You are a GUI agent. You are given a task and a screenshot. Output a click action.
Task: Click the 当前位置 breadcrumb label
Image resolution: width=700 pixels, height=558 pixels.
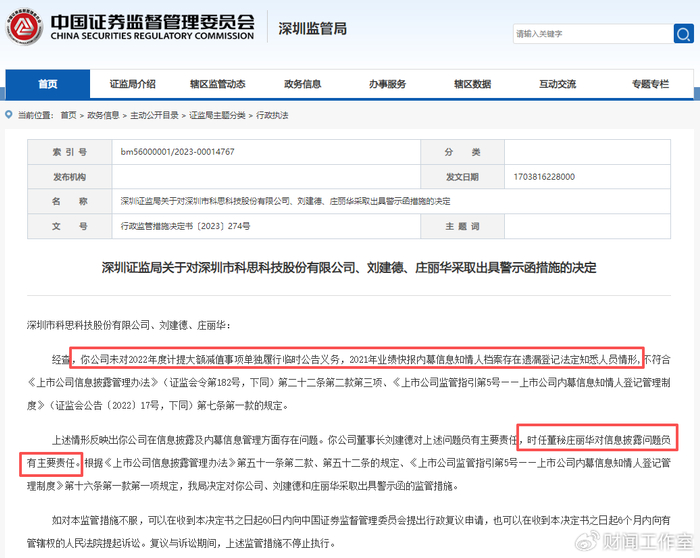tap(35, 115)
